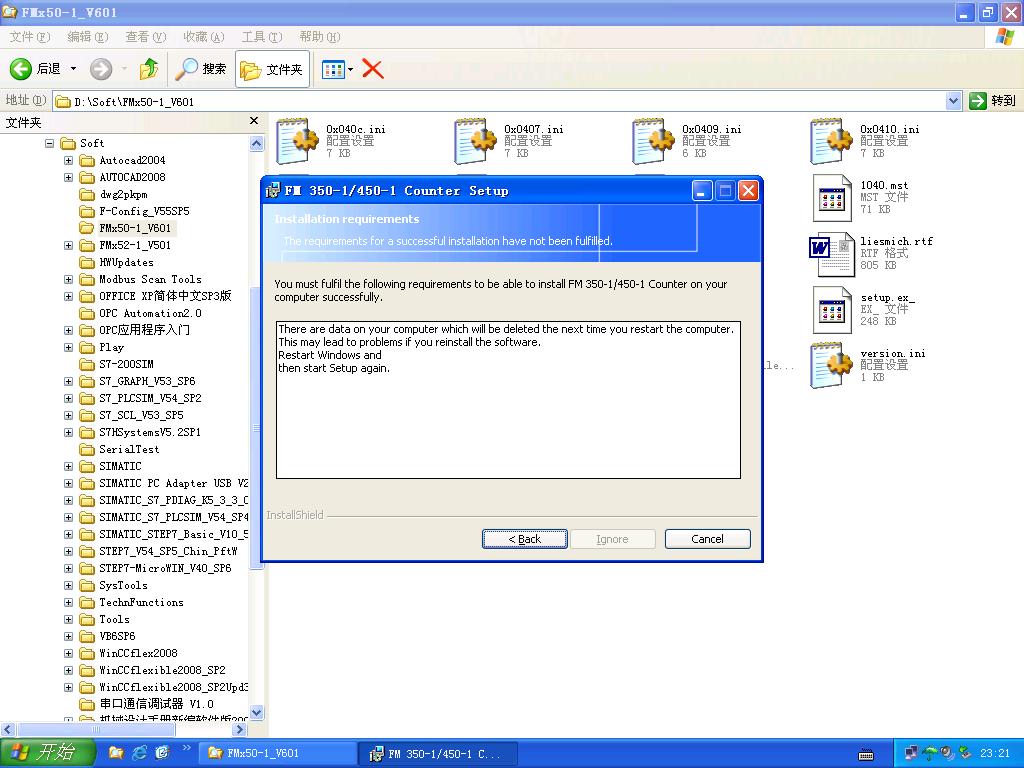Select the 0x0409.ini file icon
Viewport: 1024px width, 768px height.
(x=652, y=140)
